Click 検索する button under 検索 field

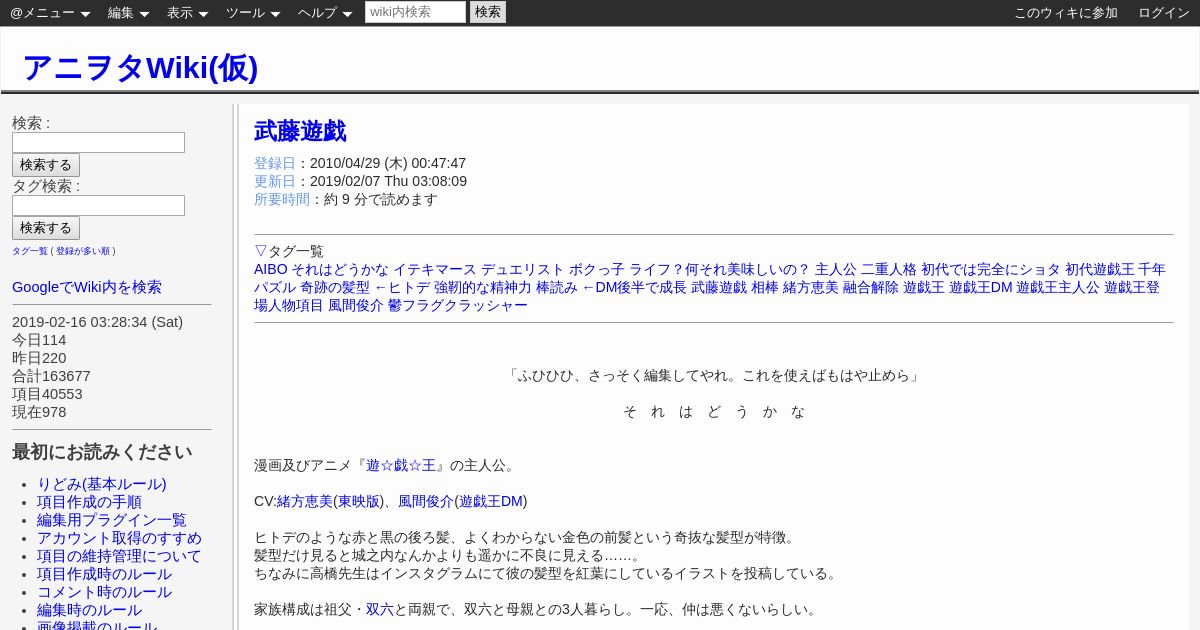(x=46, y=165)
